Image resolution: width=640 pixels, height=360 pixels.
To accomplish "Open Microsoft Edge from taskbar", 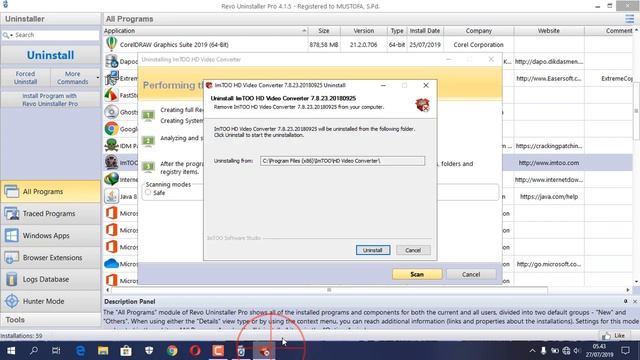I will coord(80,351).
